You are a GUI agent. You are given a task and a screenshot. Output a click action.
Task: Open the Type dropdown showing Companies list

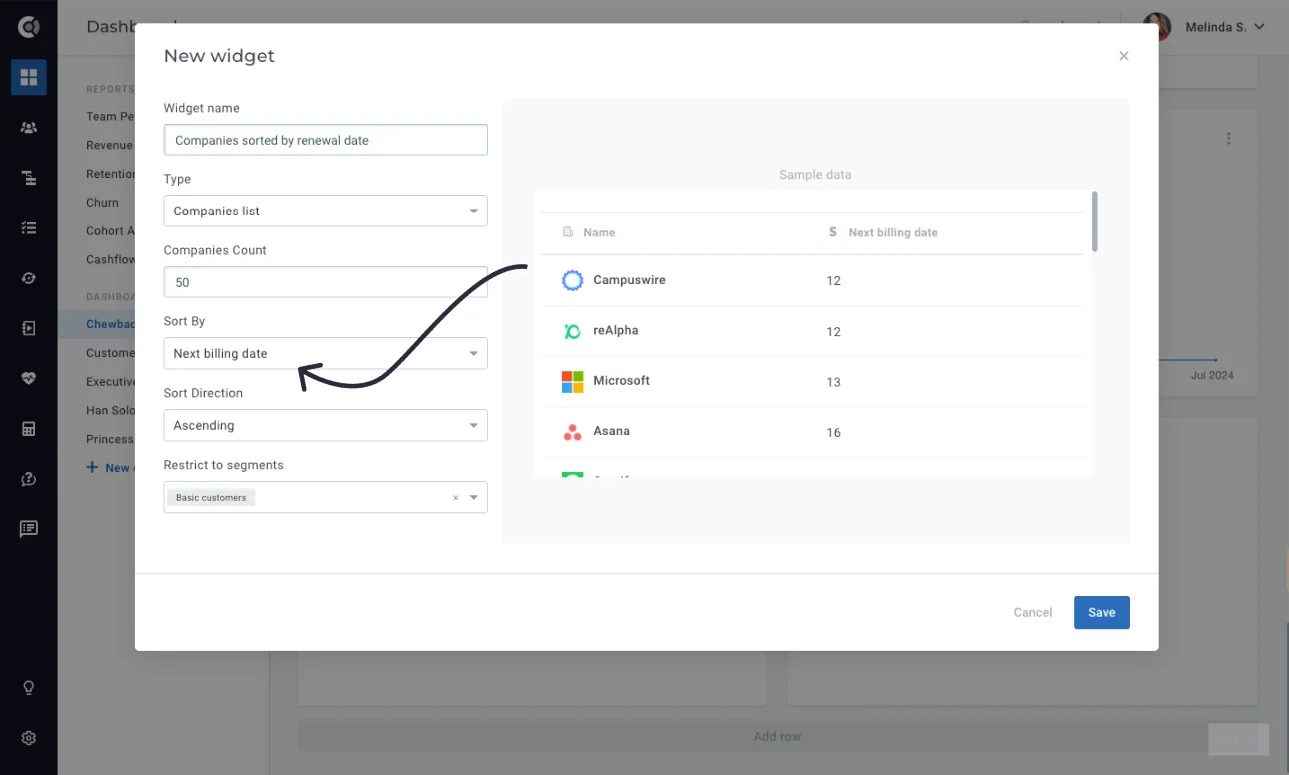(x=326, y=211)
